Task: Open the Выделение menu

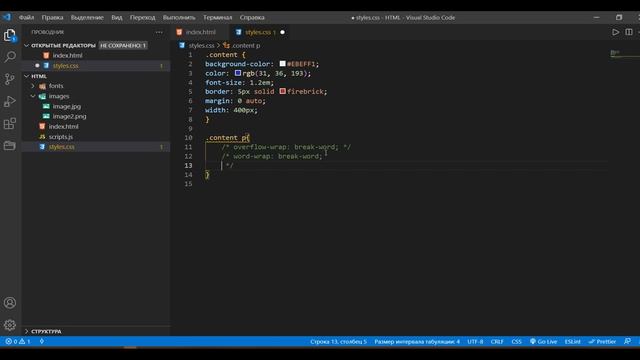Action: click(87, 18)
